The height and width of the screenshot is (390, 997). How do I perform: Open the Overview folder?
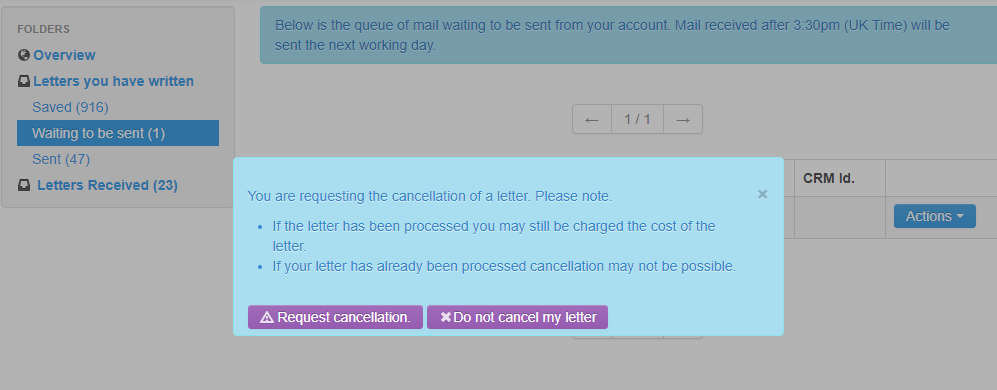64,55
